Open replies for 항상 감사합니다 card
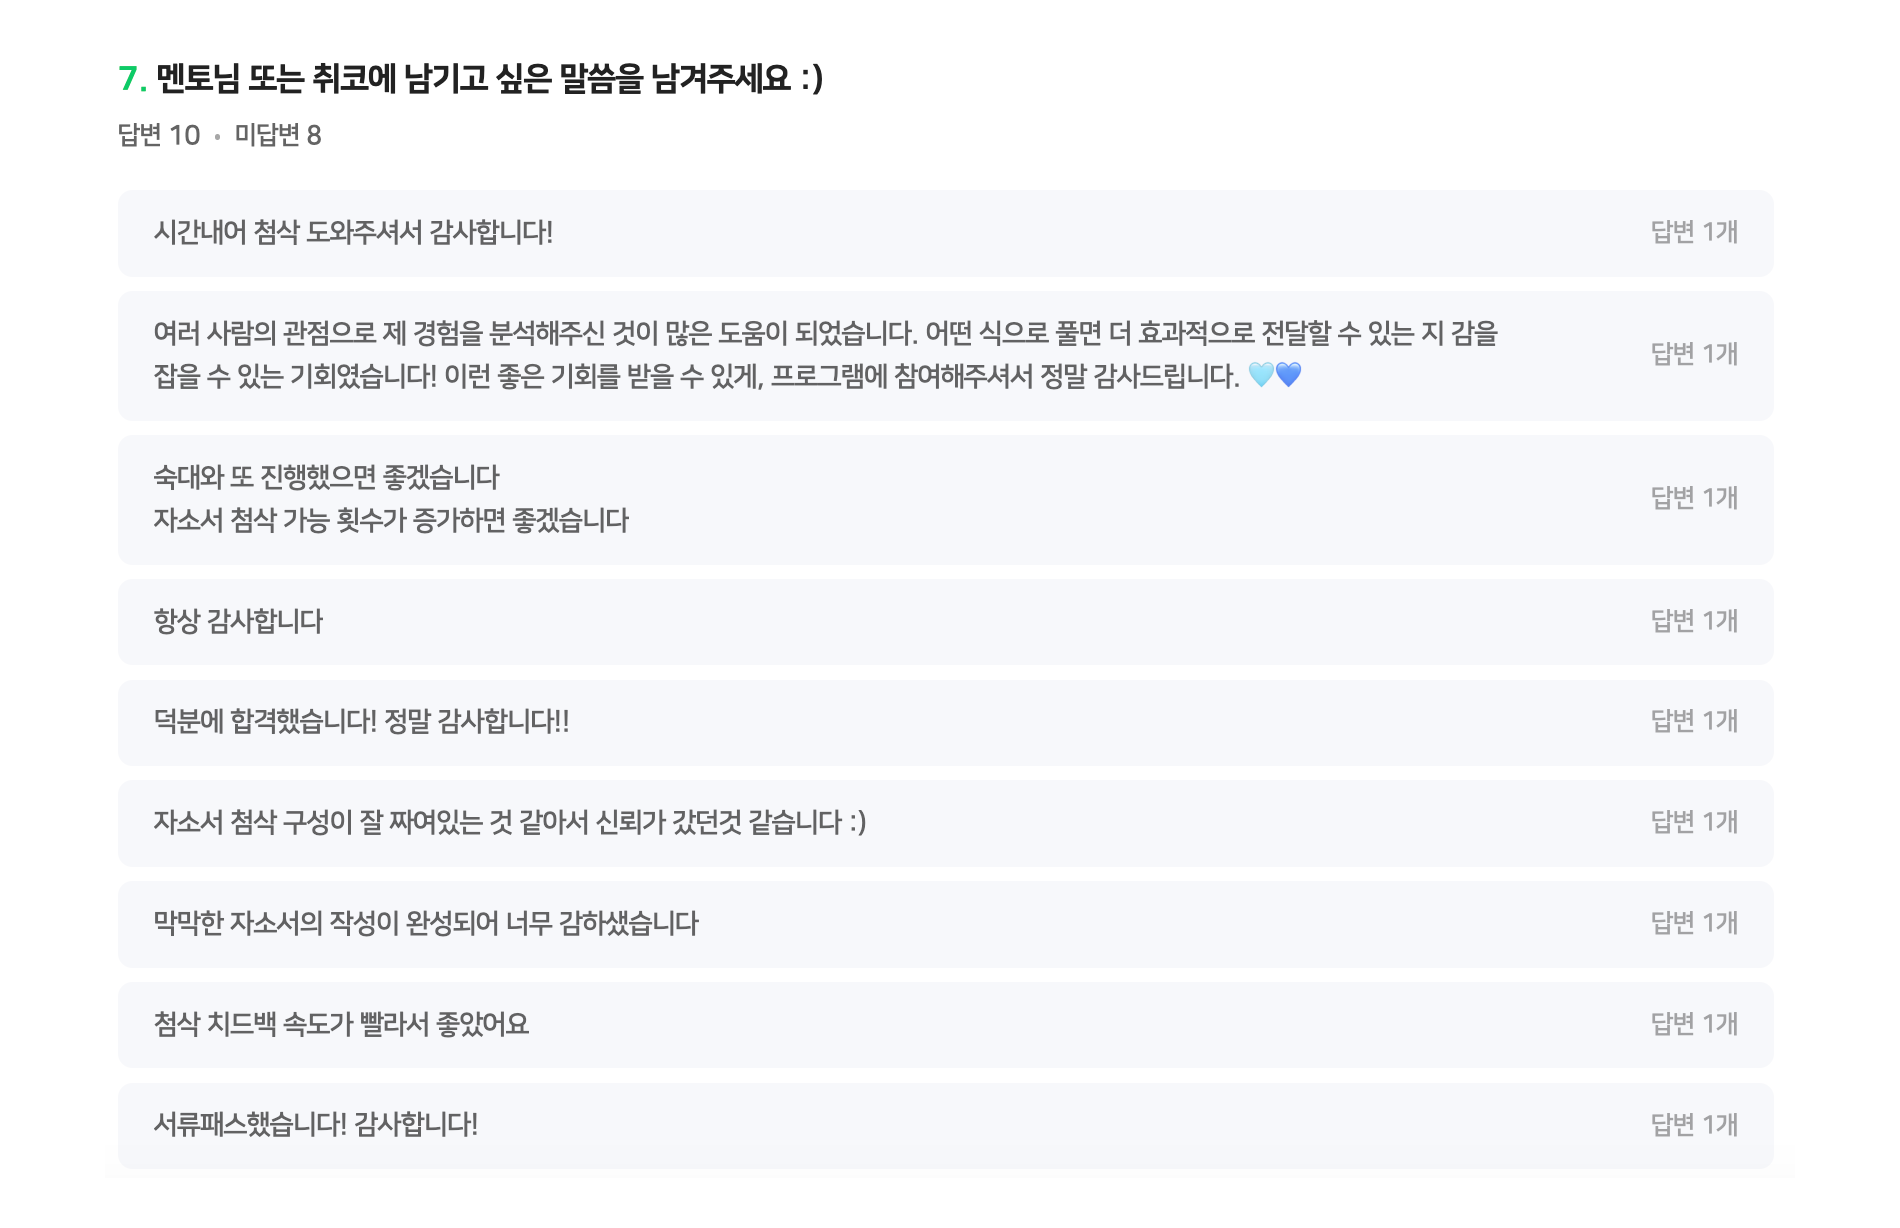This screenshot has width=1900, height=1228. tap(1697, 622)
